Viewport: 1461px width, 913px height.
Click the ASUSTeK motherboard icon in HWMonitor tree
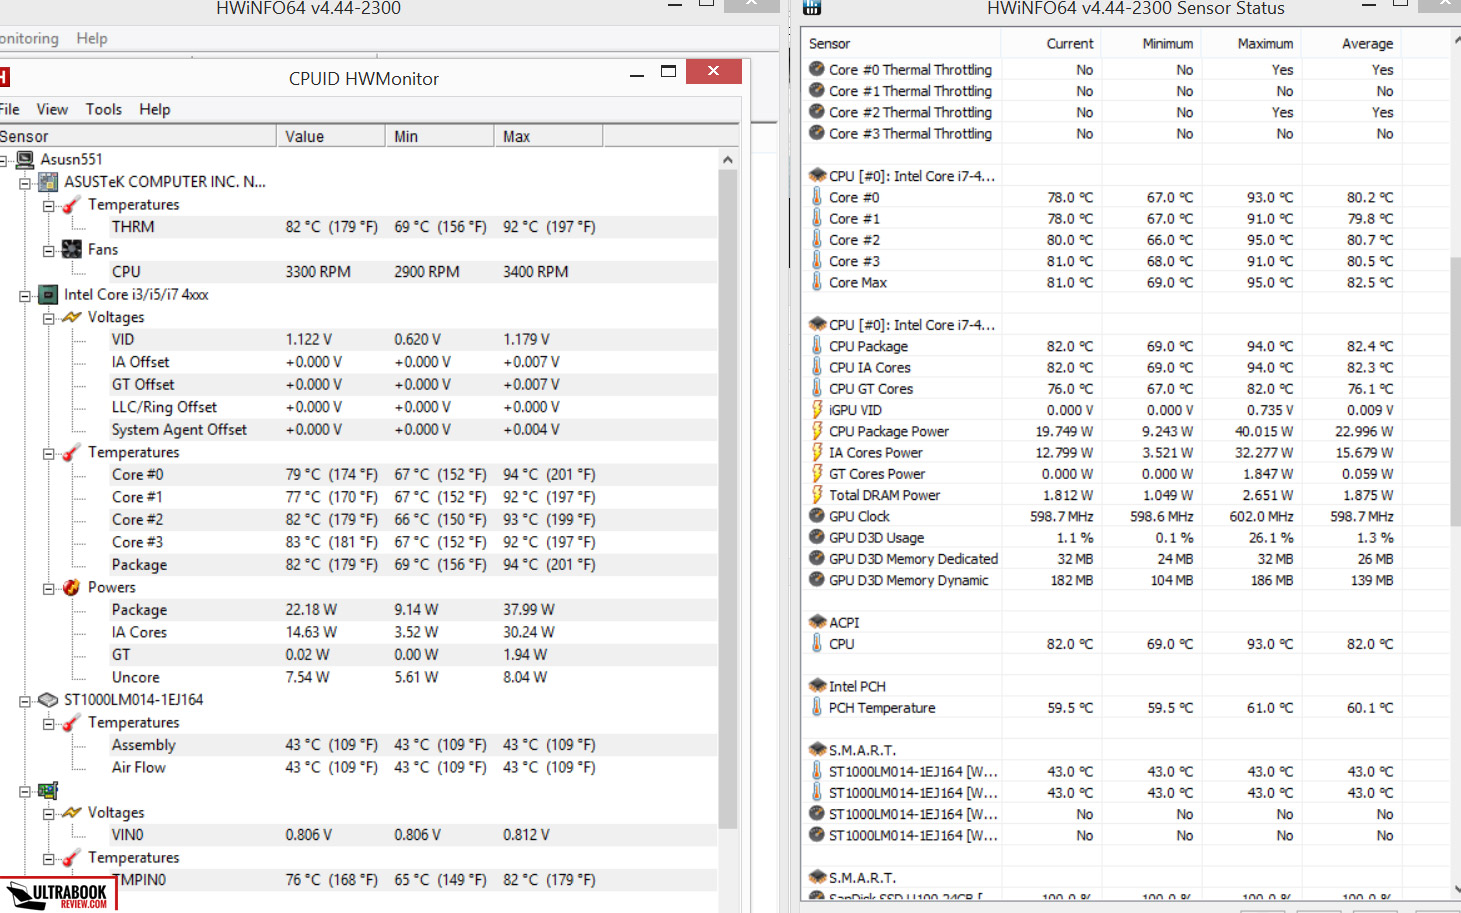pyautogui.click(x=48, y=182)
